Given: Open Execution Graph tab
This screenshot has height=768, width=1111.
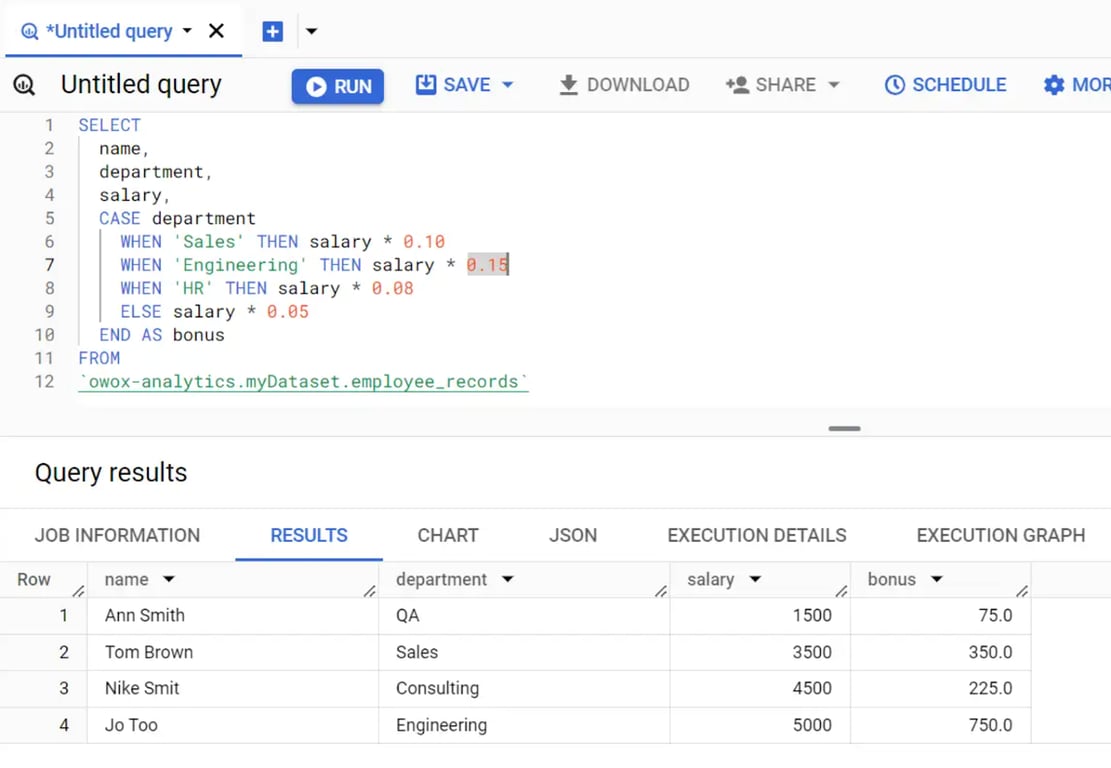Looking at the screenshot, I should tap(1000, 536).
